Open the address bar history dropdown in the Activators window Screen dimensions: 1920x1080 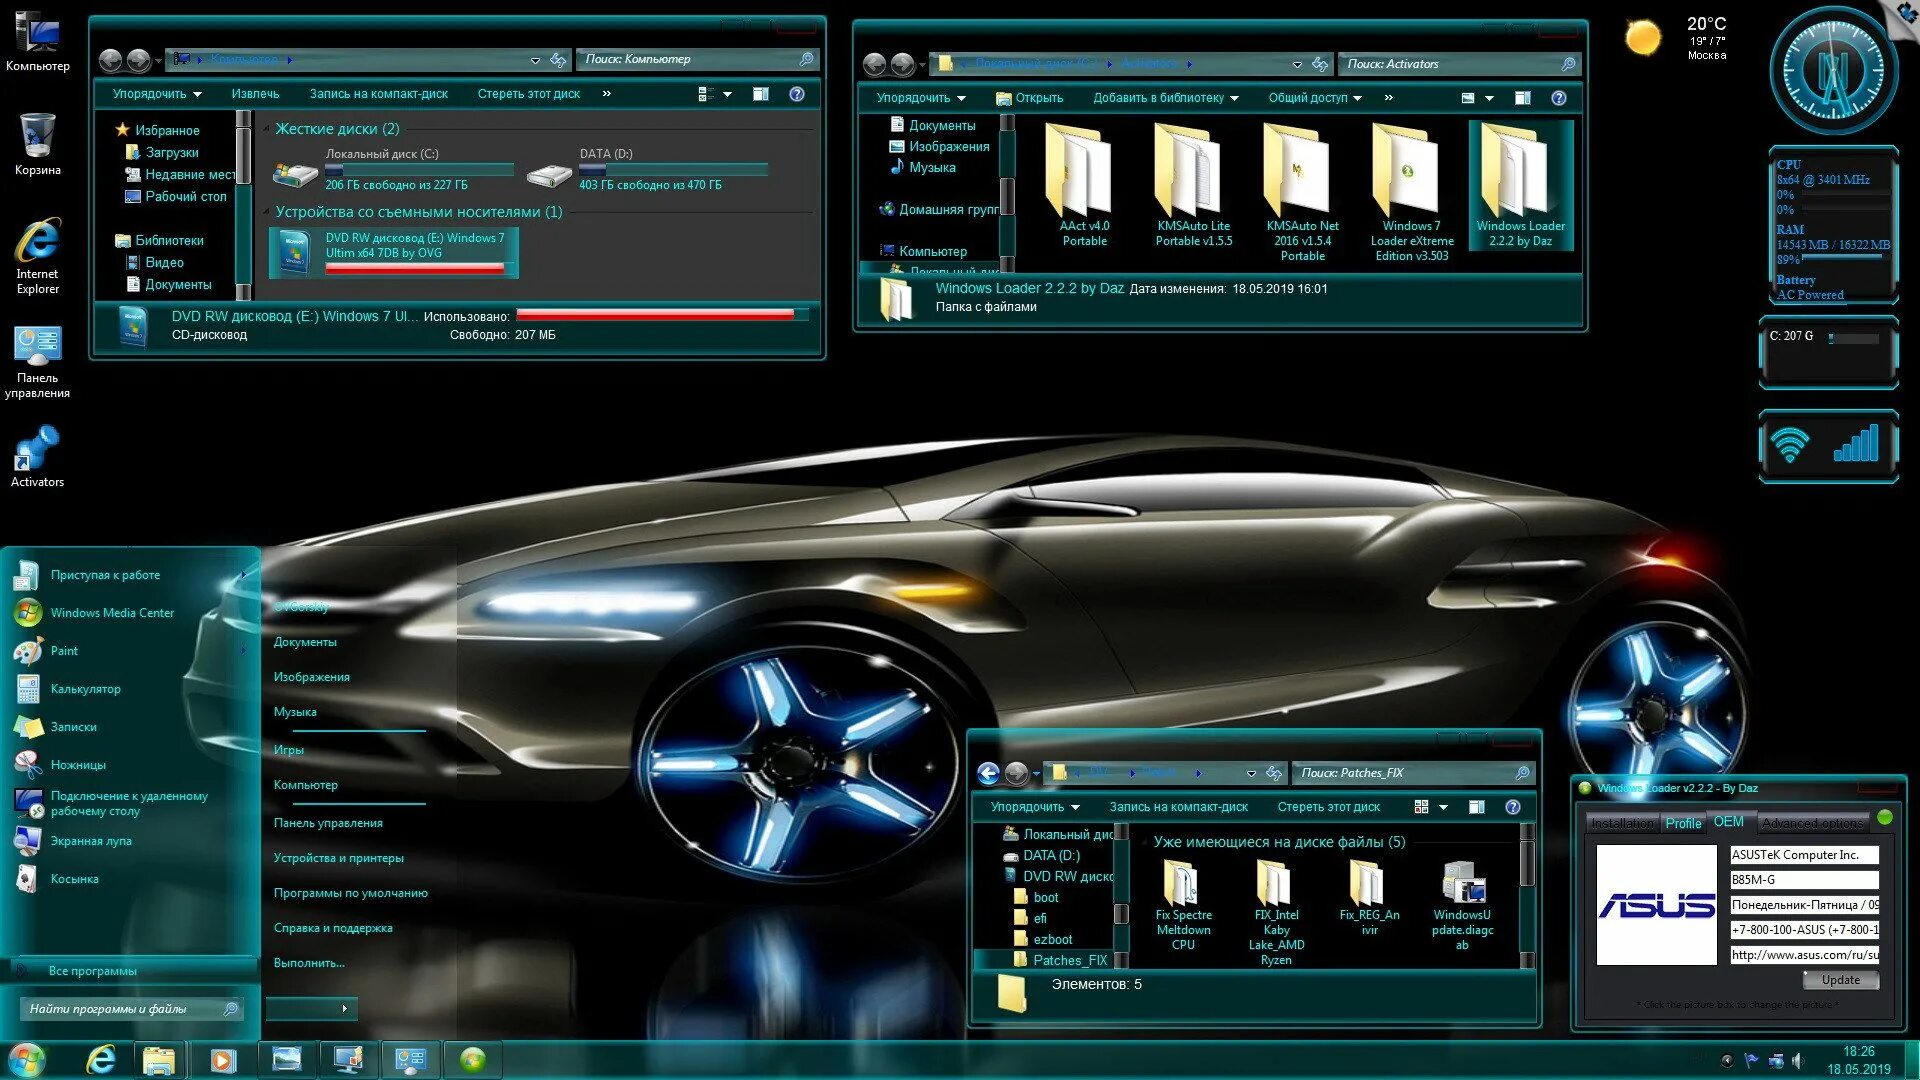(x=1297, y=64)
